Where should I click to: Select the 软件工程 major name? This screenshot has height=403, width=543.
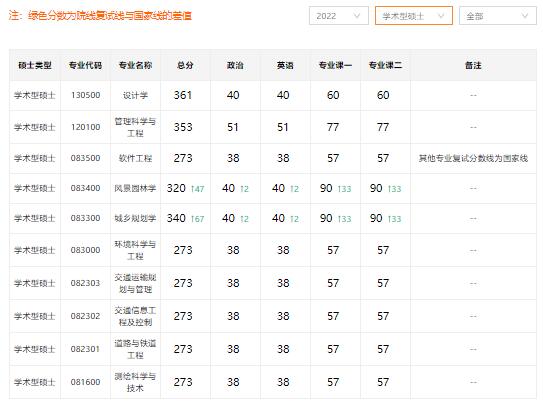coord(135,158)
